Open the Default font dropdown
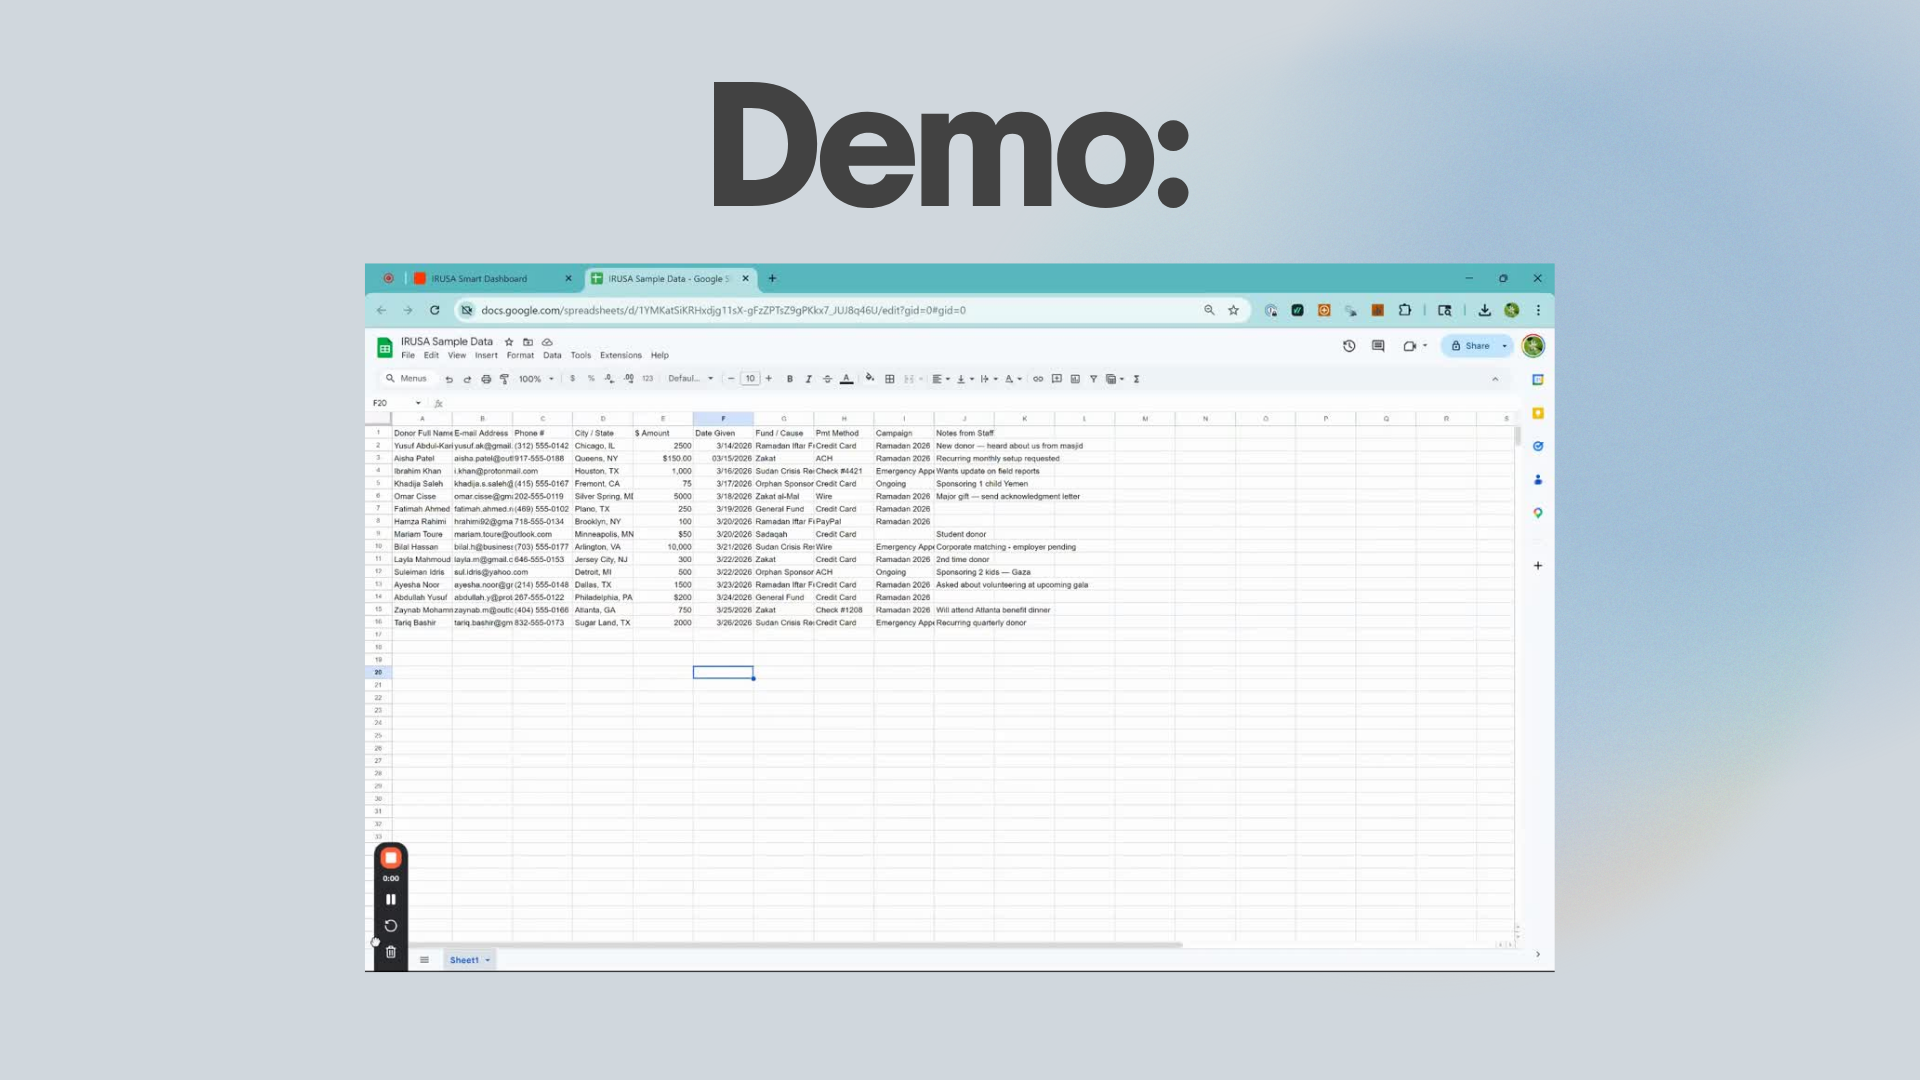The height and width of the screenshot is (1080, 1920). [690, 379]
